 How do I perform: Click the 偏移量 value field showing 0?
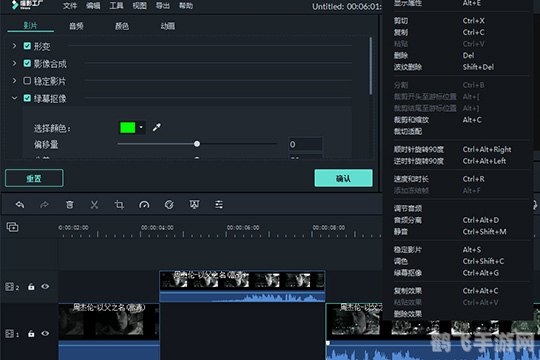(305, 144)
